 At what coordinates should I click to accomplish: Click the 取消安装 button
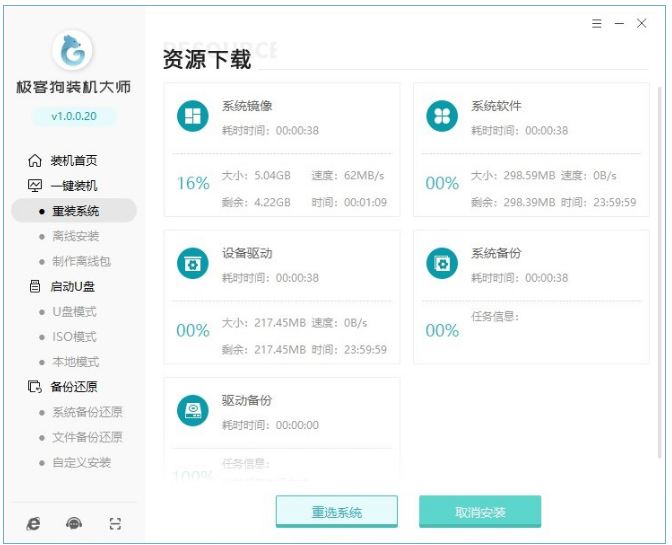(x=480, y=512)
